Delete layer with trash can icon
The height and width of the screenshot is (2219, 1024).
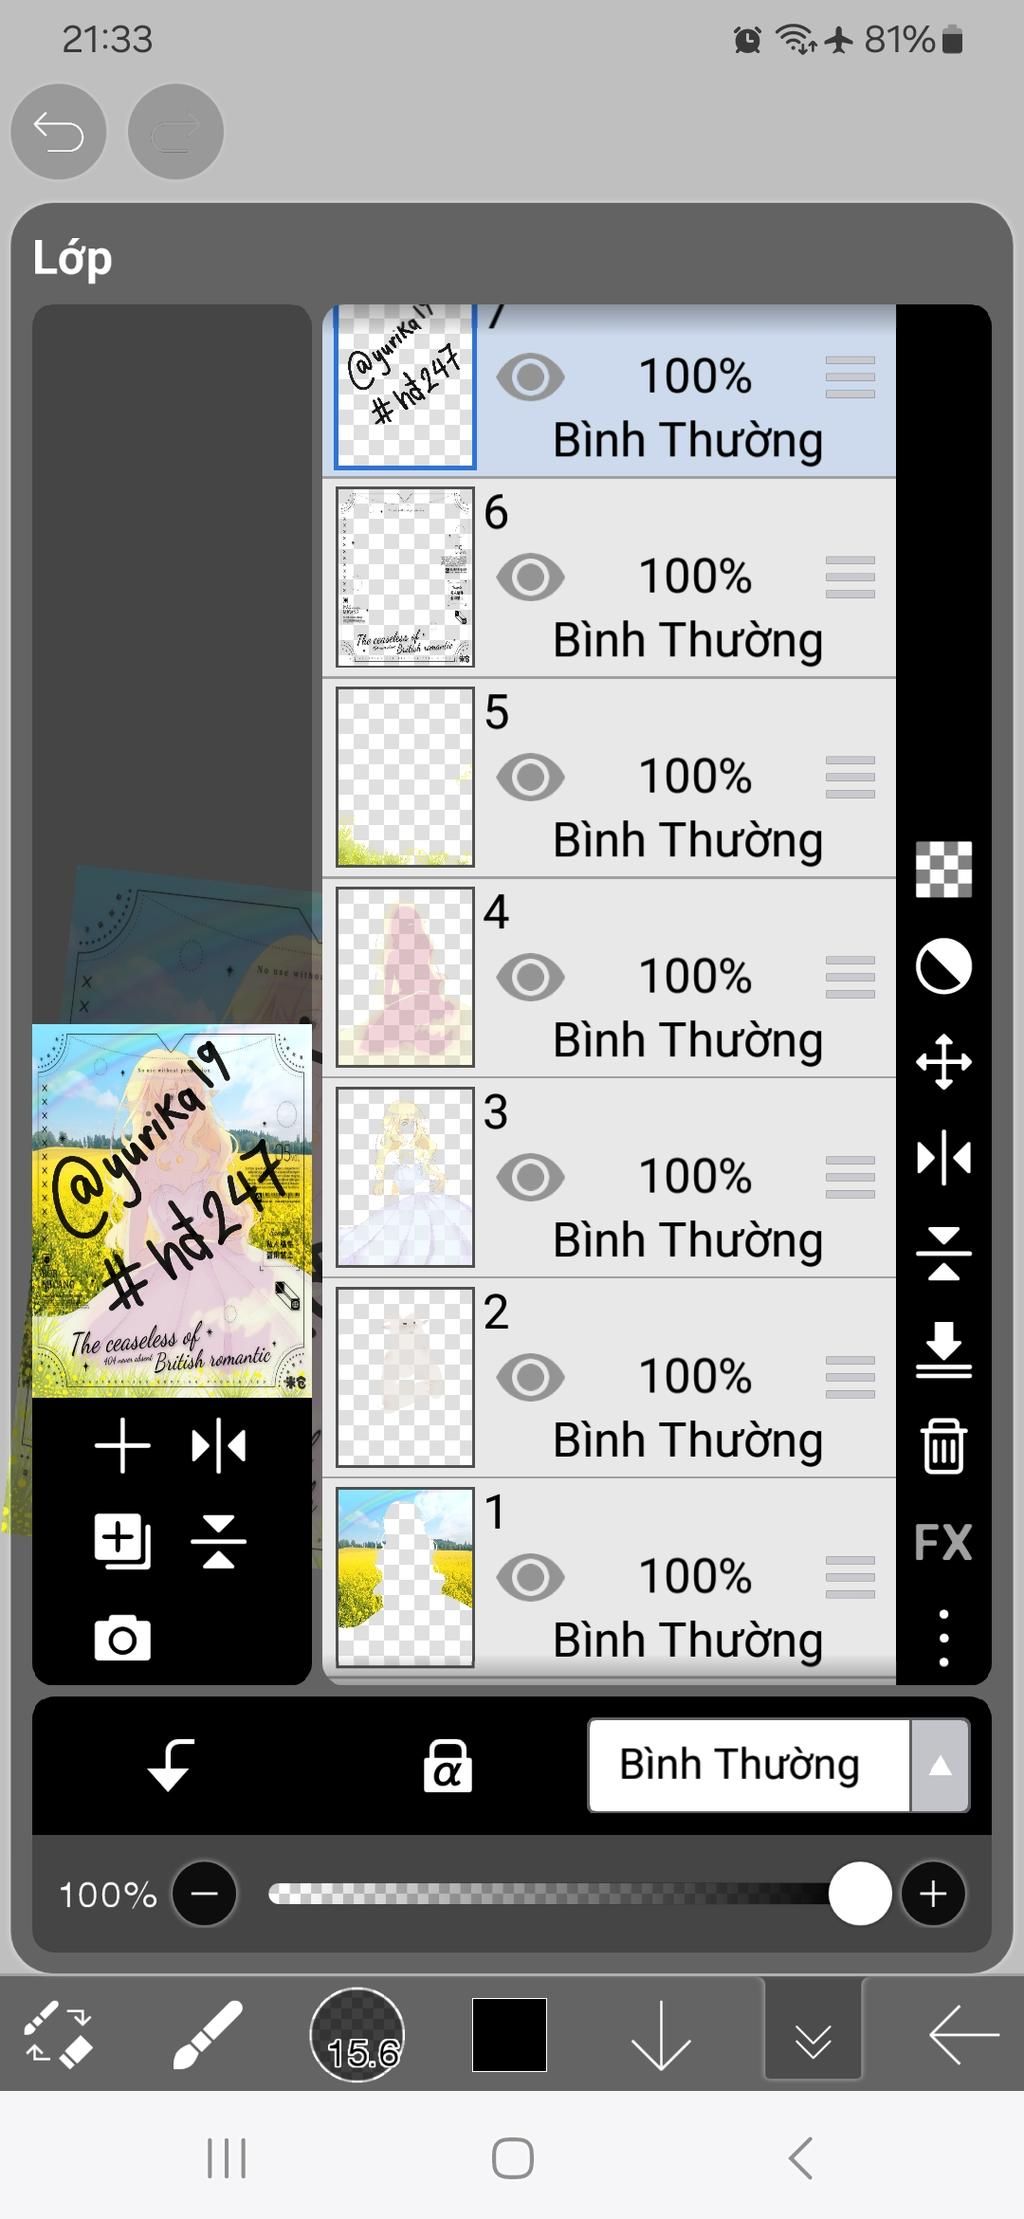click(943, 1446)
